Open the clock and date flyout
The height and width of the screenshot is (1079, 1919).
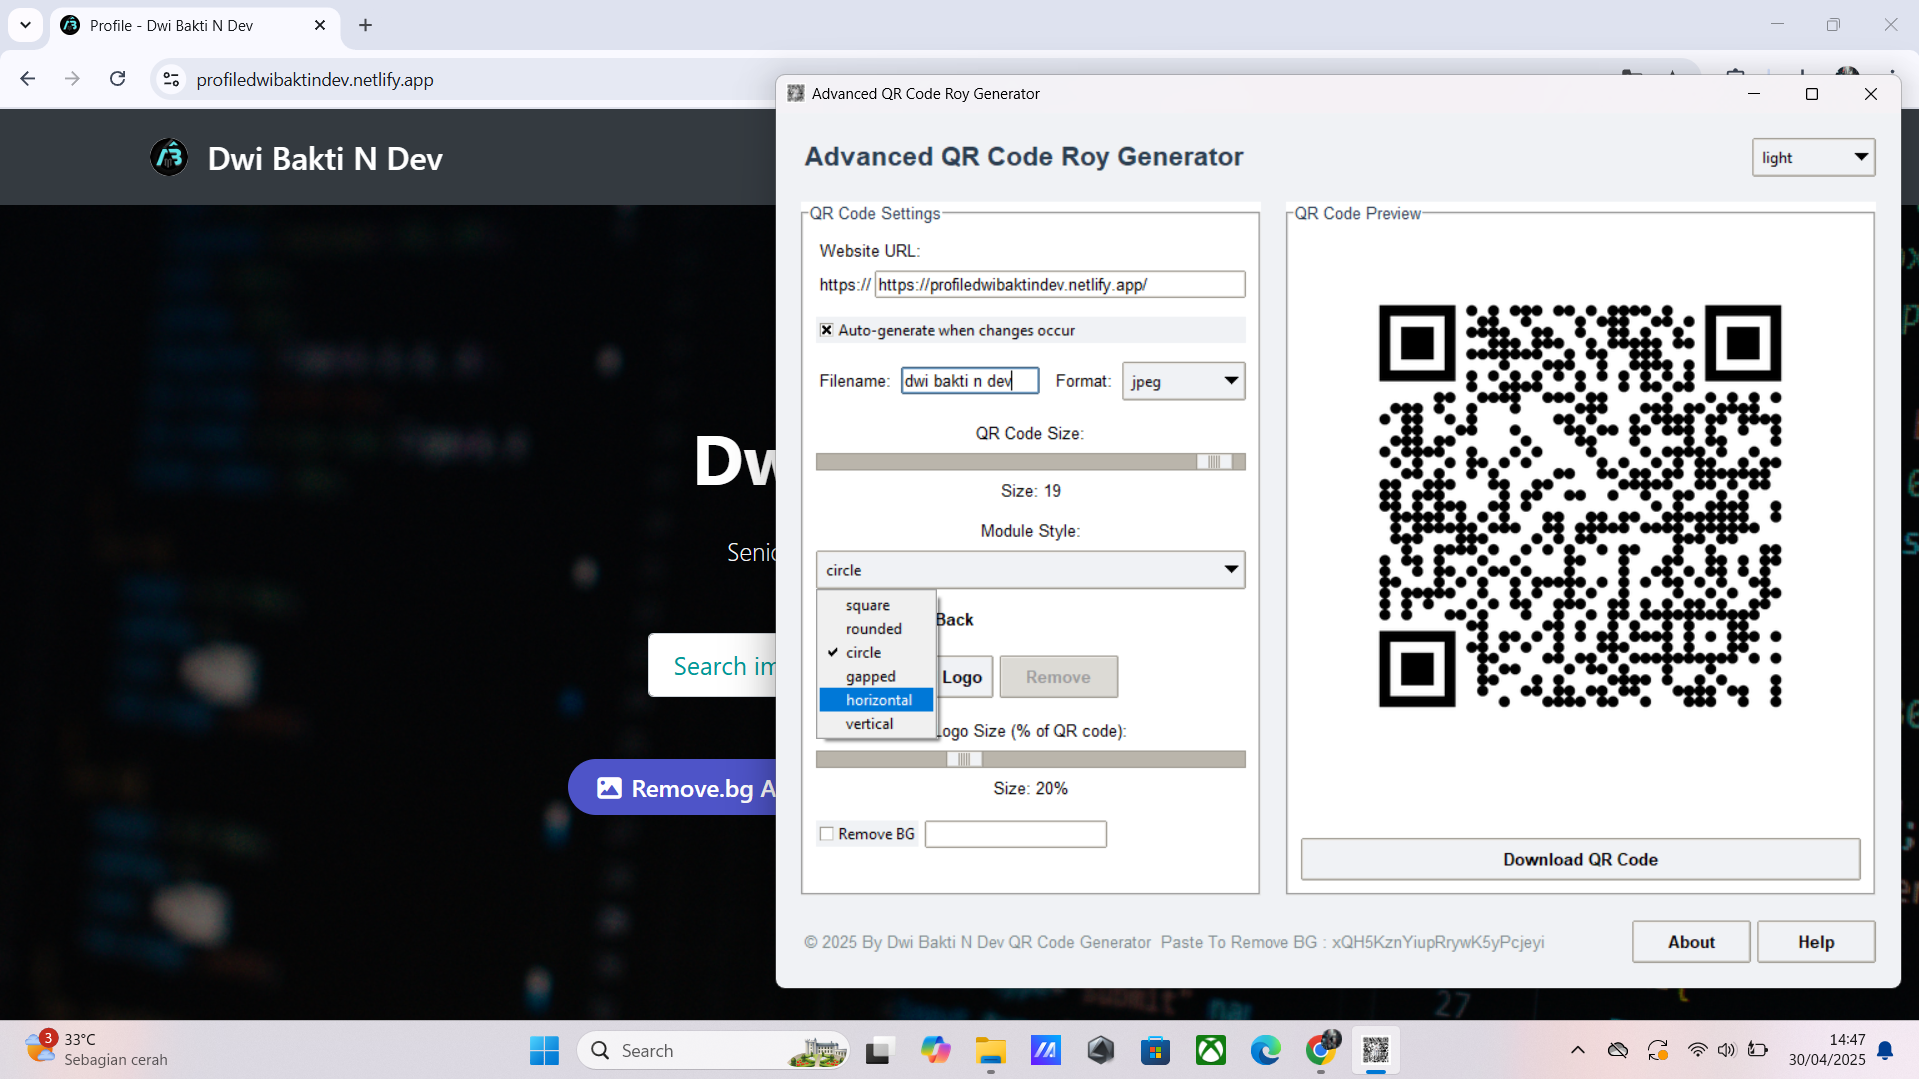pos(1827,1050)
